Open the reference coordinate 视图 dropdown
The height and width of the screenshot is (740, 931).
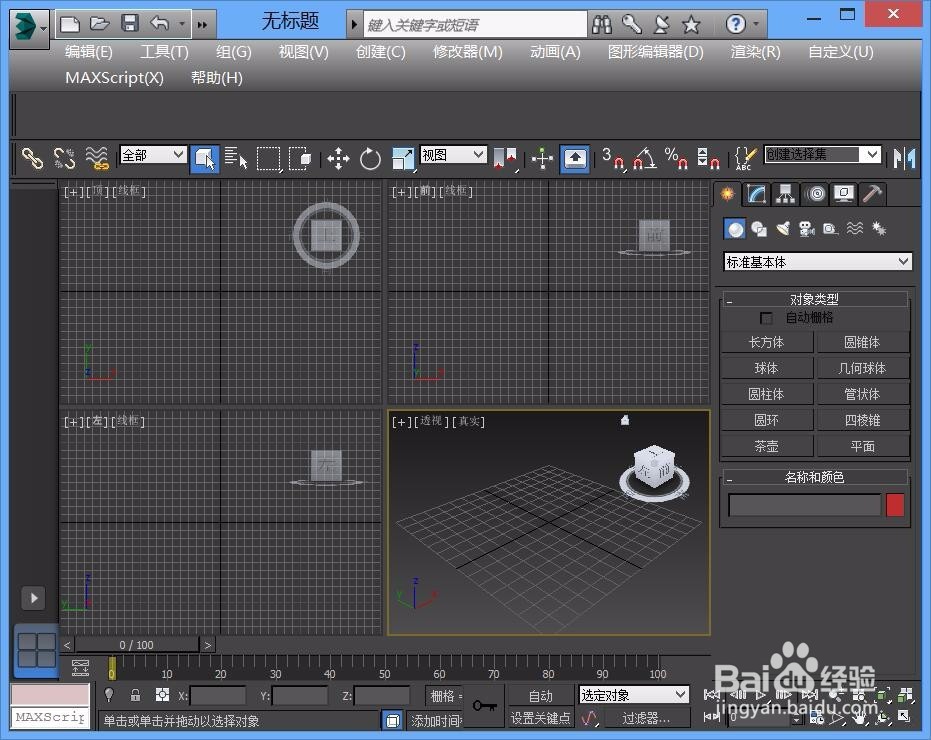click(x=453, y=155)
